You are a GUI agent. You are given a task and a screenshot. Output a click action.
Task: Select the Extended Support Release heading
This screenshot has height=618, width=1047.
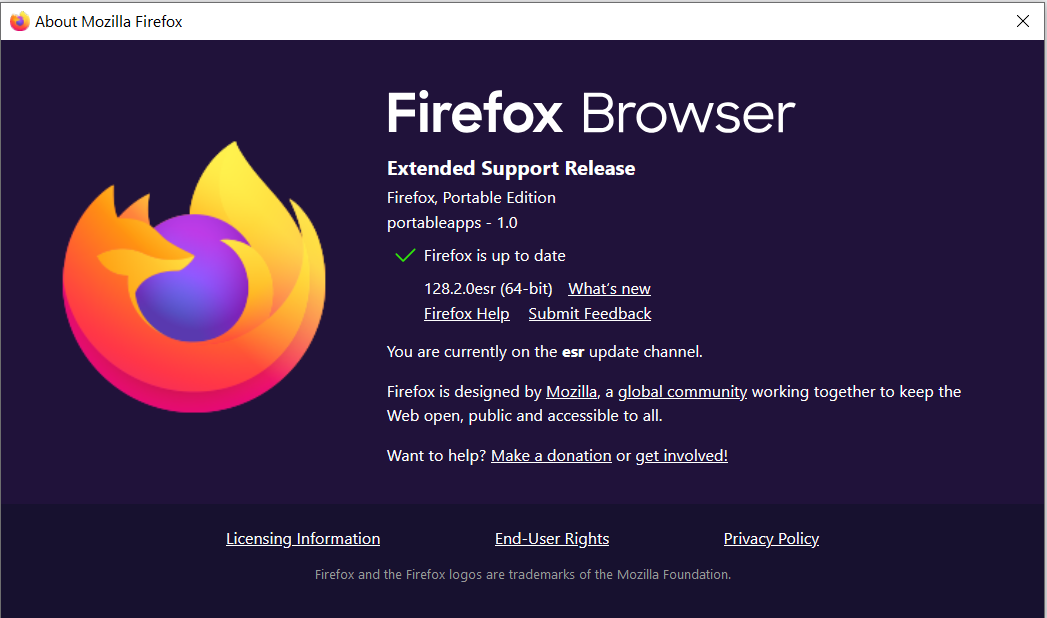[x=511, y=168]
